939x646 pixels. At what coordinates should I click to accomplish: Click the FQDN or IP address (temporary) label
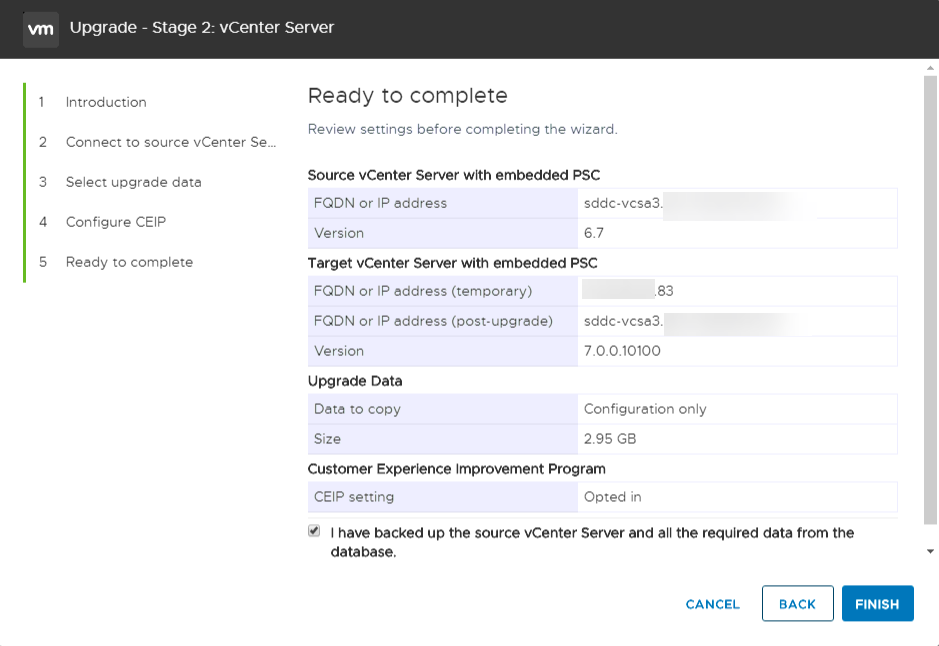tap(423, 291)
